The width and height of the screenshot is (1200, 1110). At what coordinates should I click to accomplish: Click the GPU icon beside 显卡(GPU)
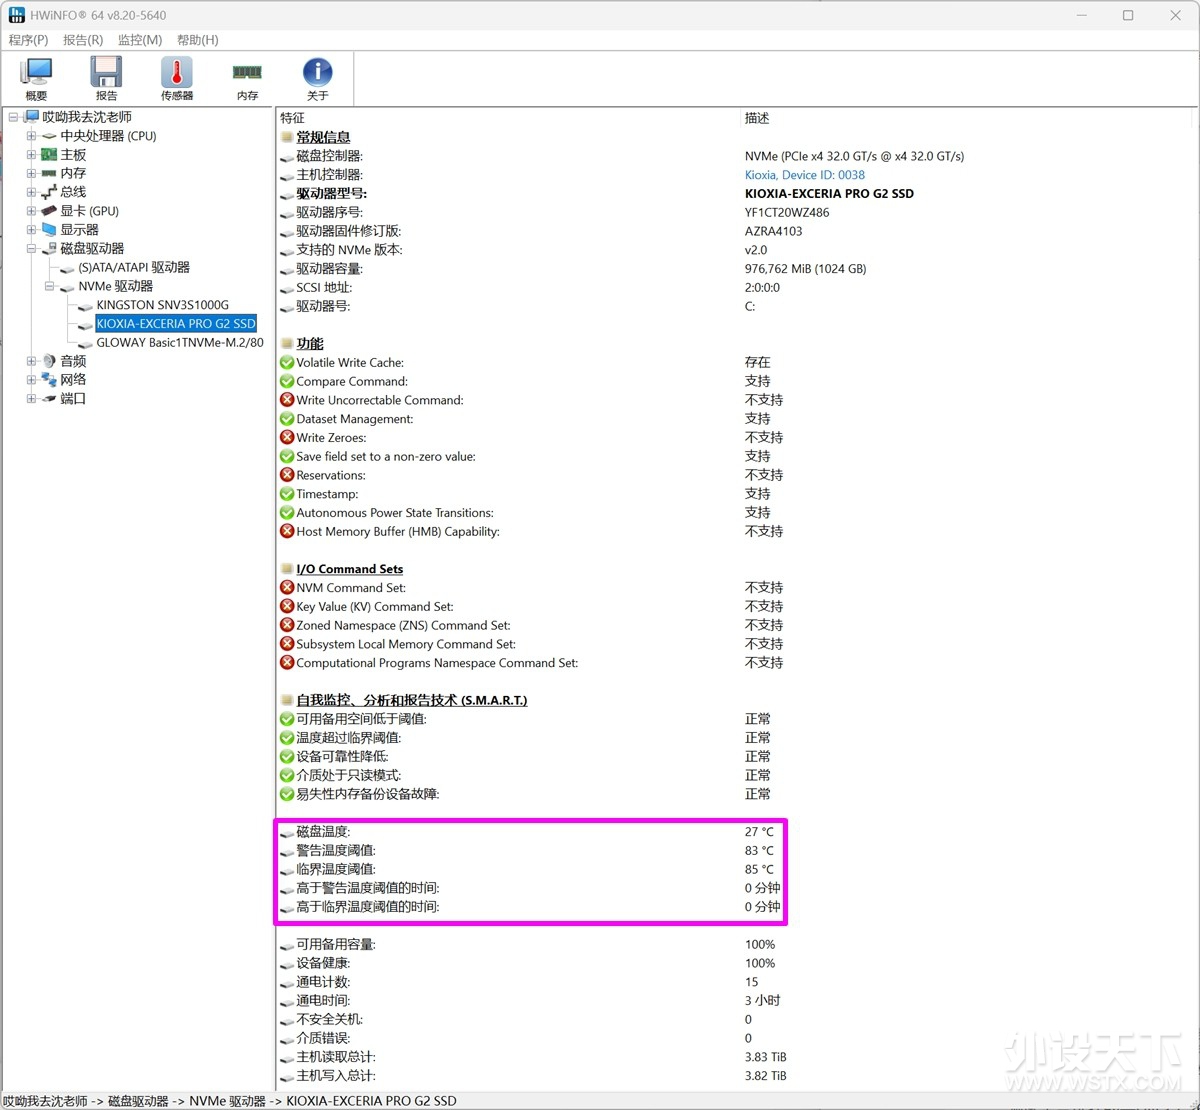click(48, 211)
